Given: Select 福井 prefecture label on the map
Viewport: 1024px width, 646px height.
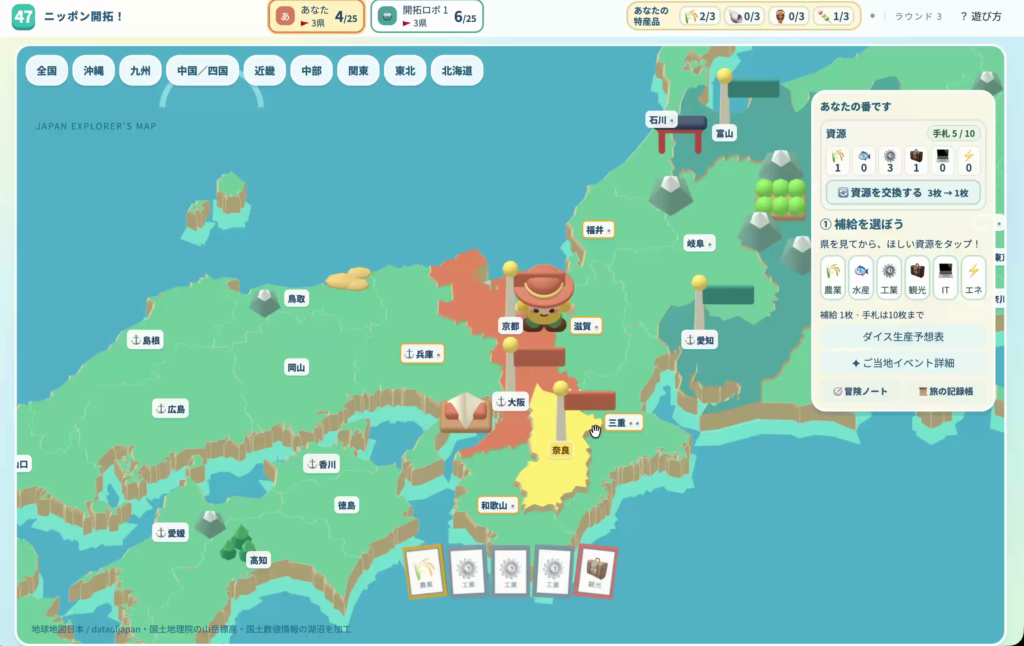Looking at the screenshot, I should coord(598,230).
